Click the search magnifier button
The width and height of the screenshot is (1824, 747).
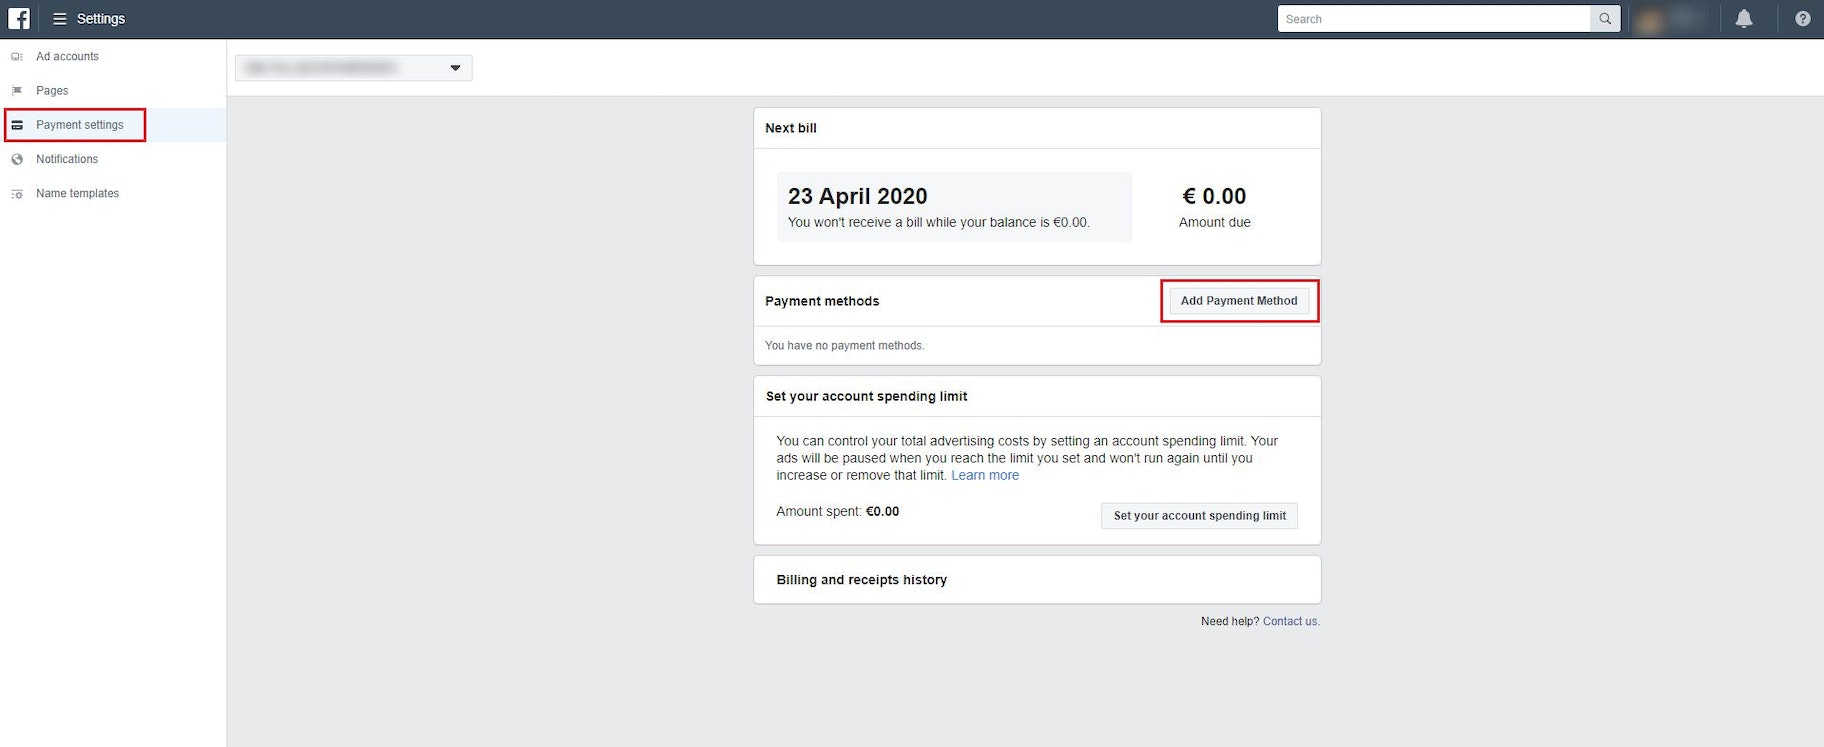coord(1605,19)
